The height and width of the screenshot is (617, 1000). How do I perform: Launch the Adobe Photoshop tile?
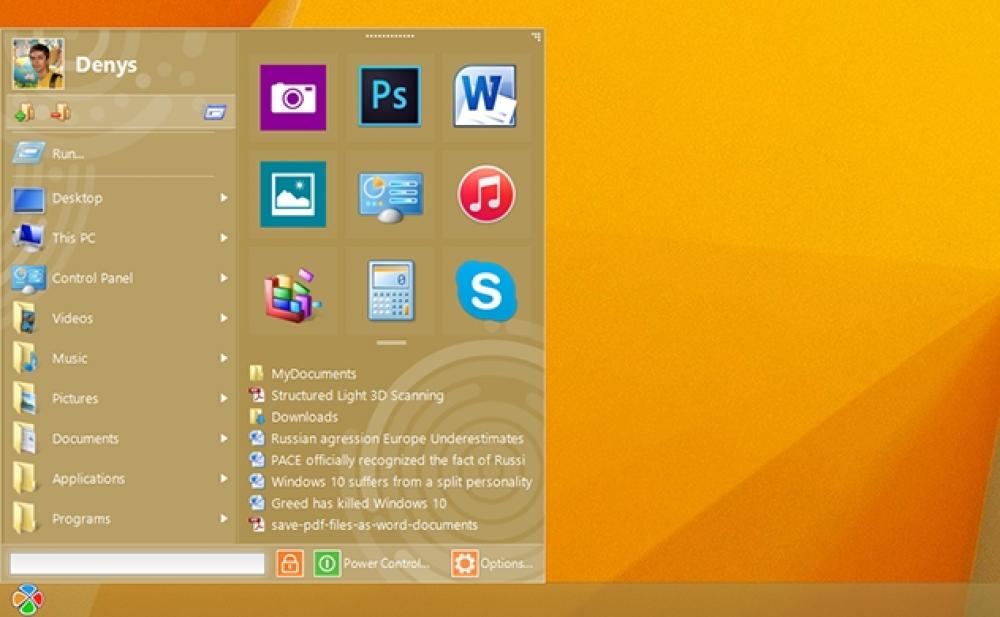pyautogui.click(x=390, y=95)
